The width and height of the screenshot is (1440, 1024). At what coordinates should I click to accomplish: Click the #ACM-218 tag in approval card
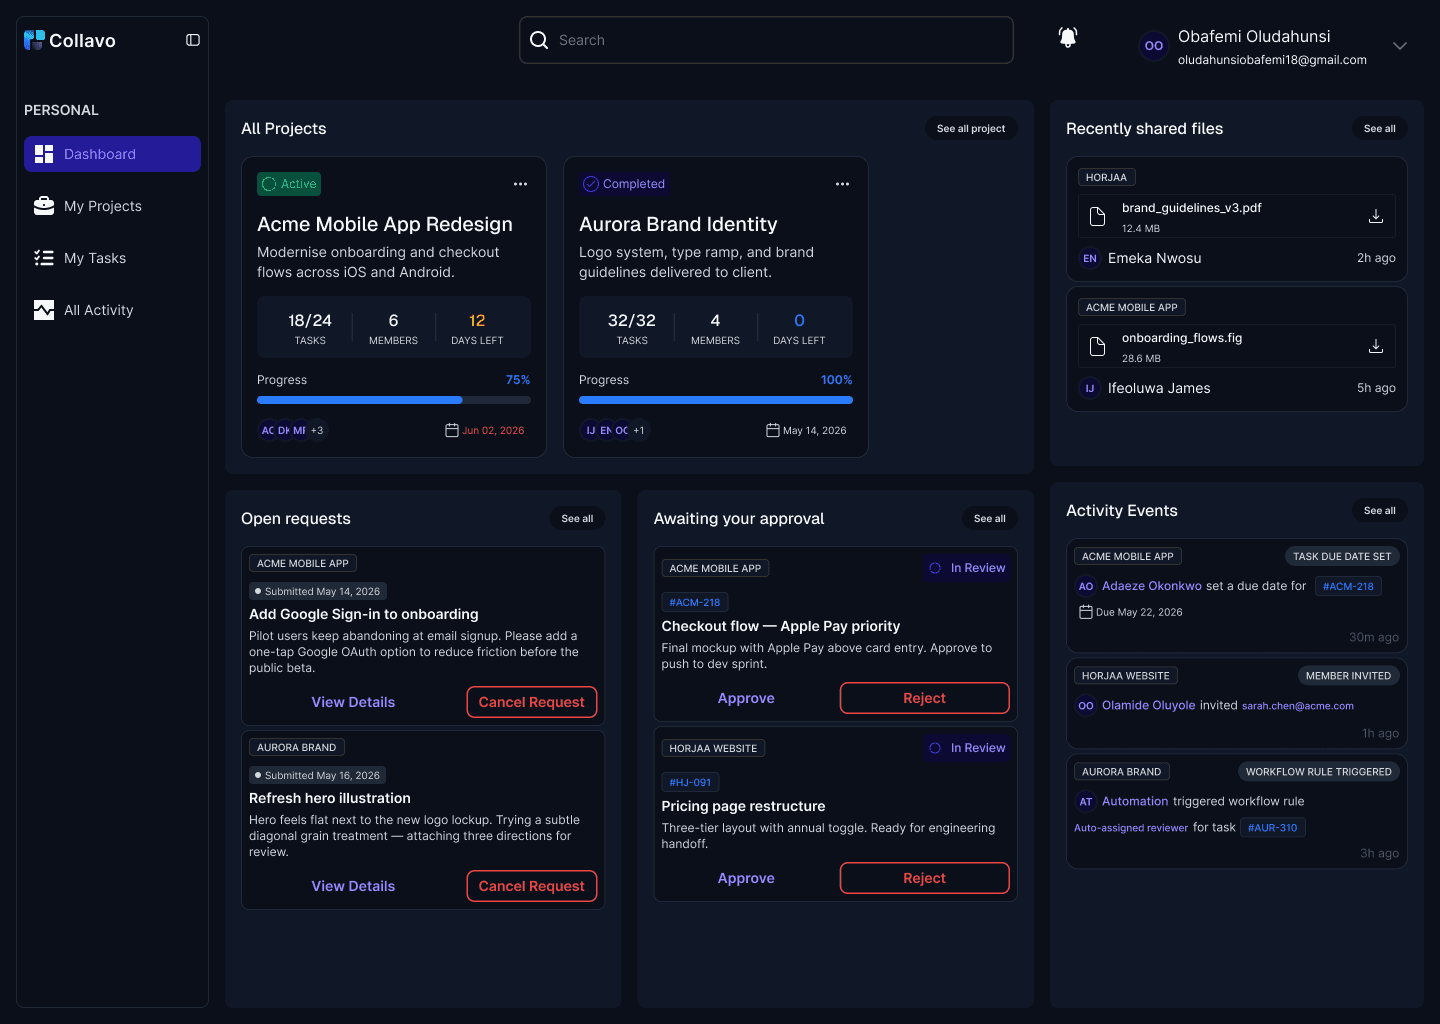coord(695,602)
